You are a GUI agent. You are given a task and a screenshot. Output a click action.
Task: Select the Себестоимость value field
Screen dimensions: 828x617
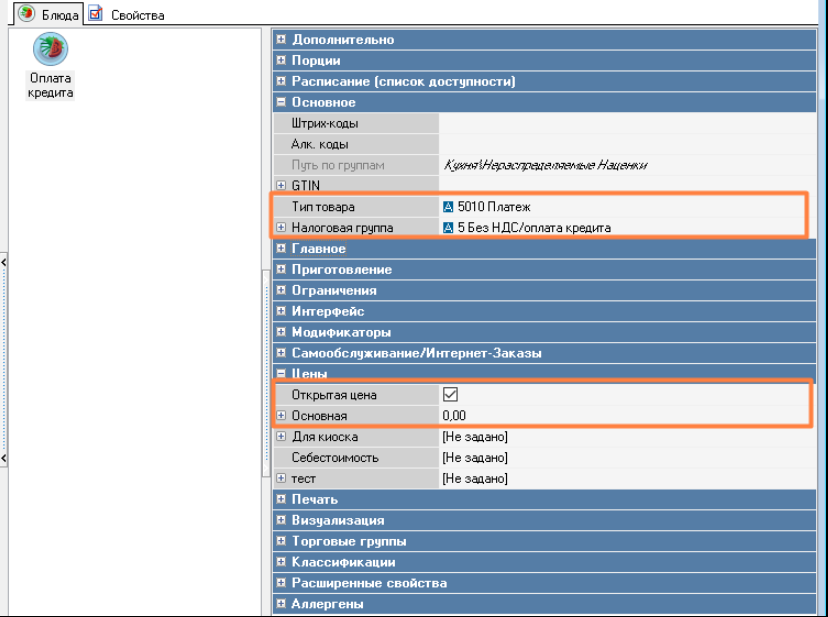click(620, 458)
